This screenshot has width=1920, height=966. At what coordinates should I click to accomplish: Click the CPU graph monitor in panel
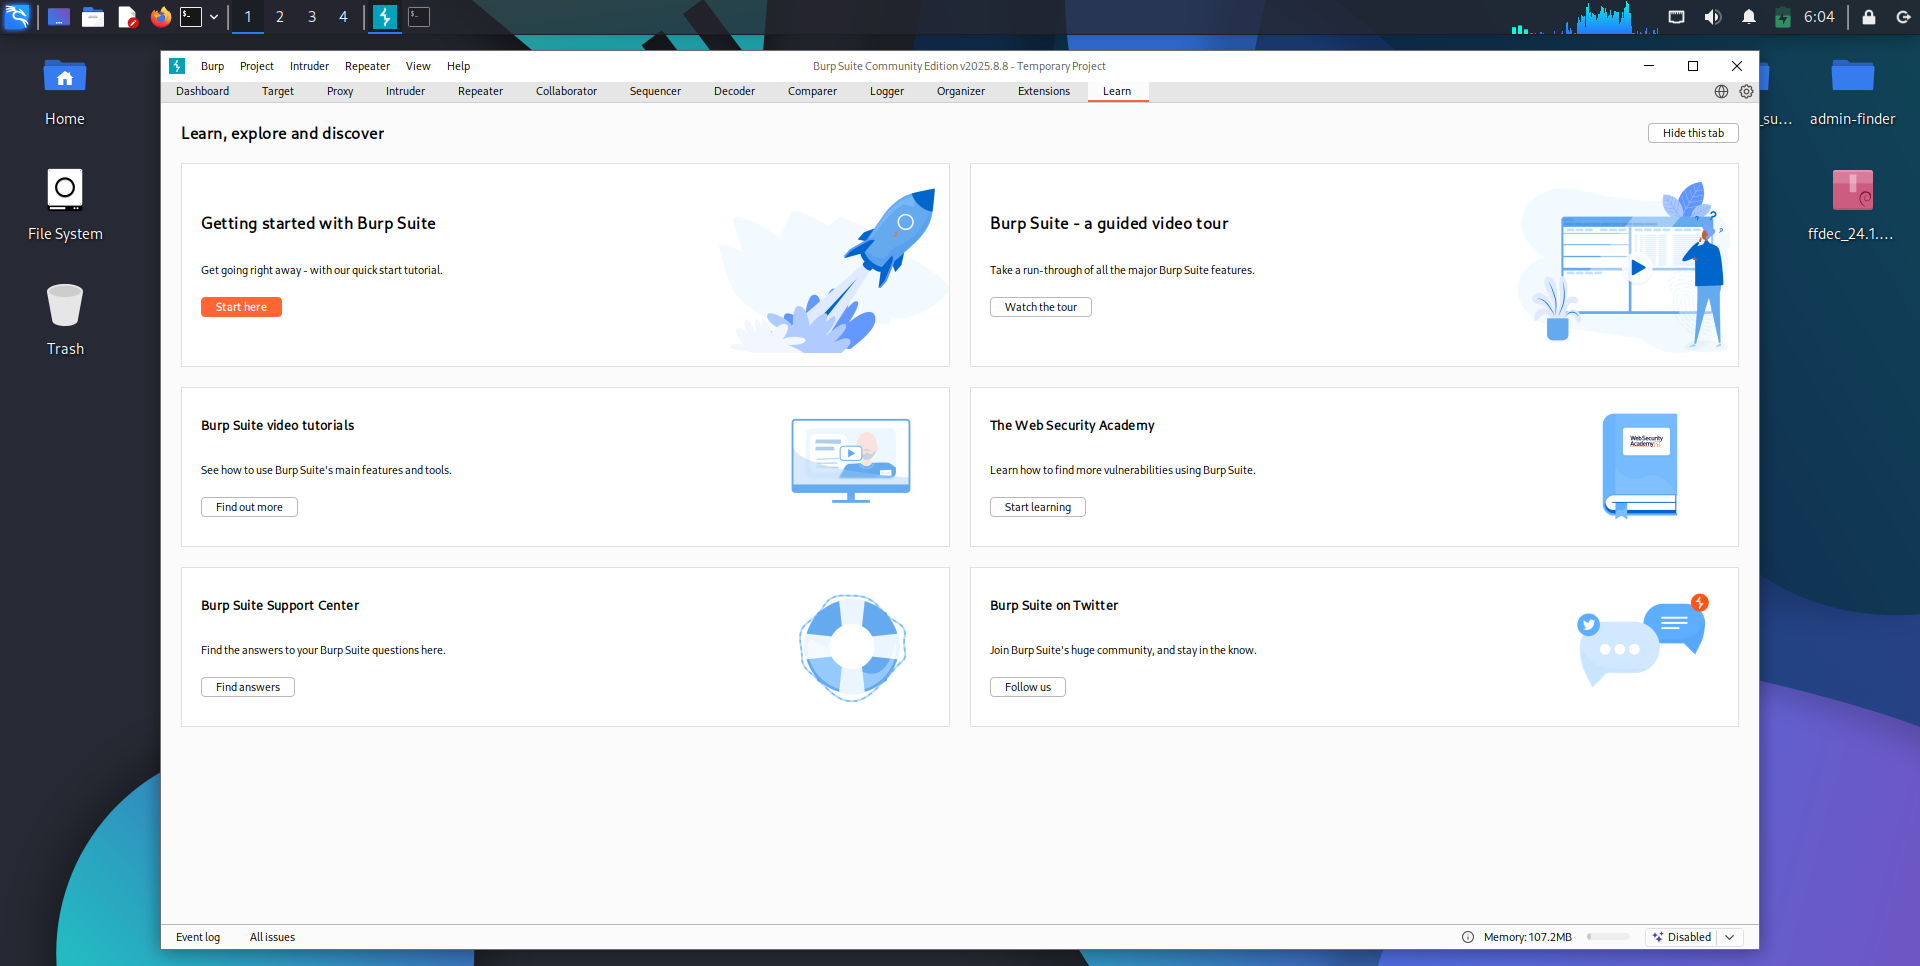(x=1585, y=17)
